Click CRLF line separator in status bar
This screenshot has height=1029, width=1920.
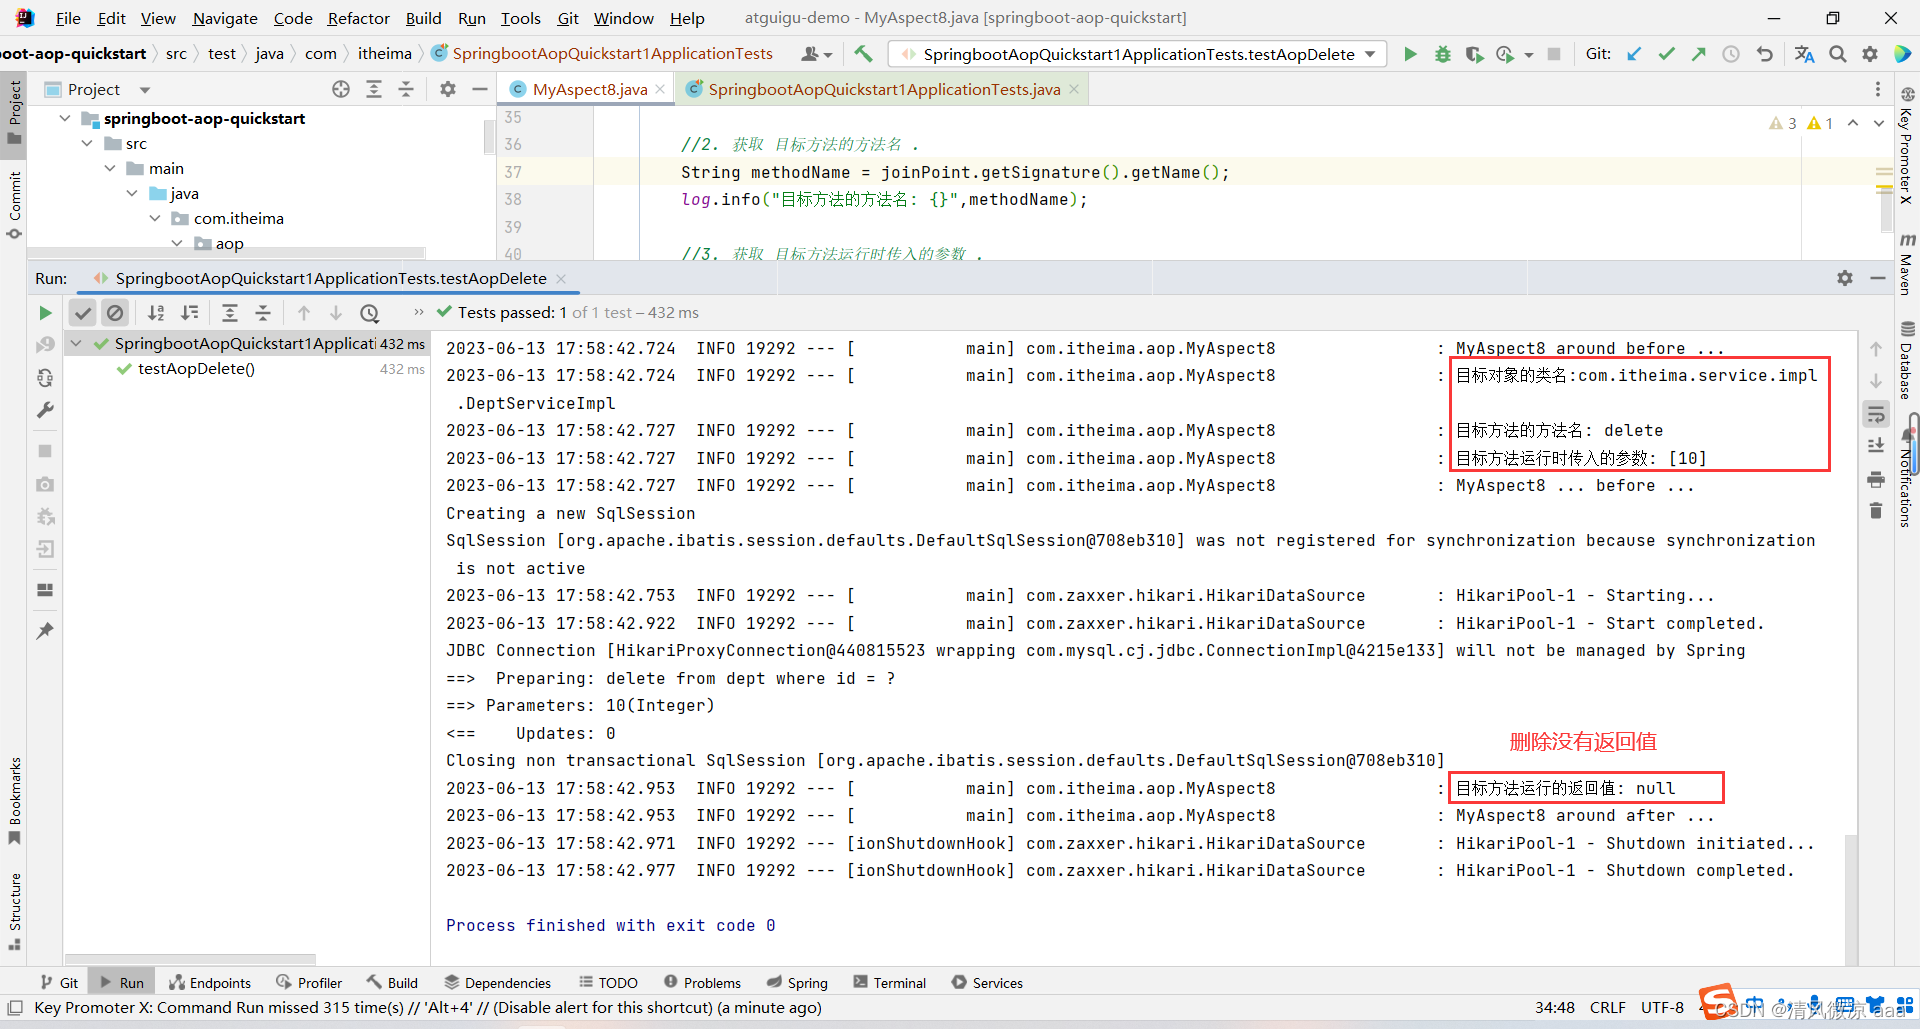(x=1608, y=1007)
